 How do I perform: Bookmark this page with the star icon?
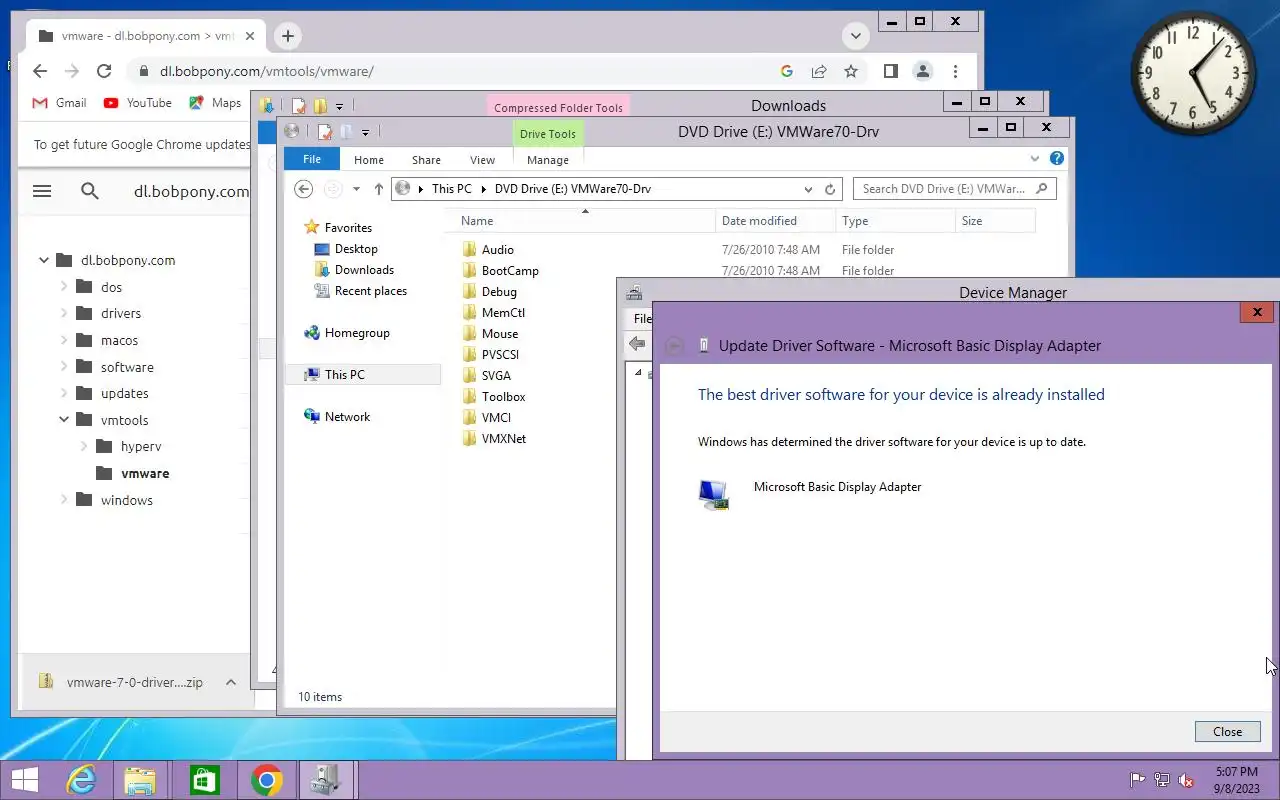[x=851, y=71]
